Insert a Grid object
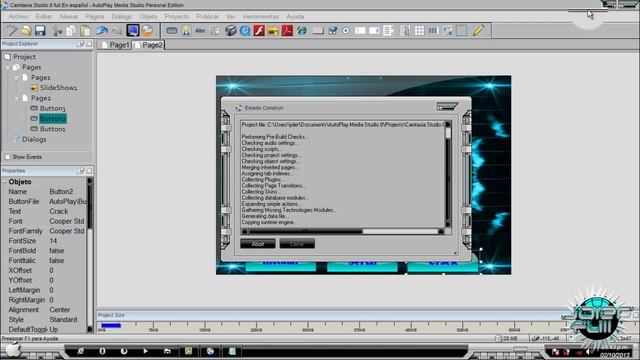The image size is (640, 360). coord(419,31)
